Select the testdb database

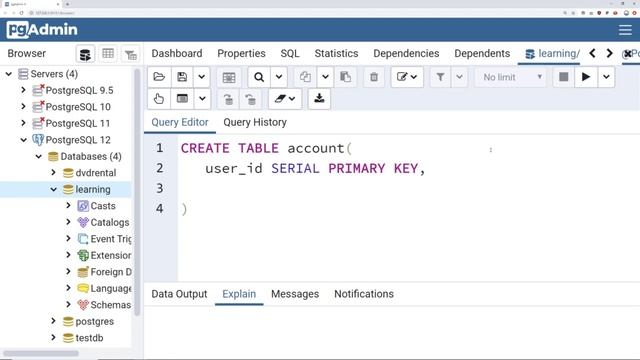click(x=89, y=338)
